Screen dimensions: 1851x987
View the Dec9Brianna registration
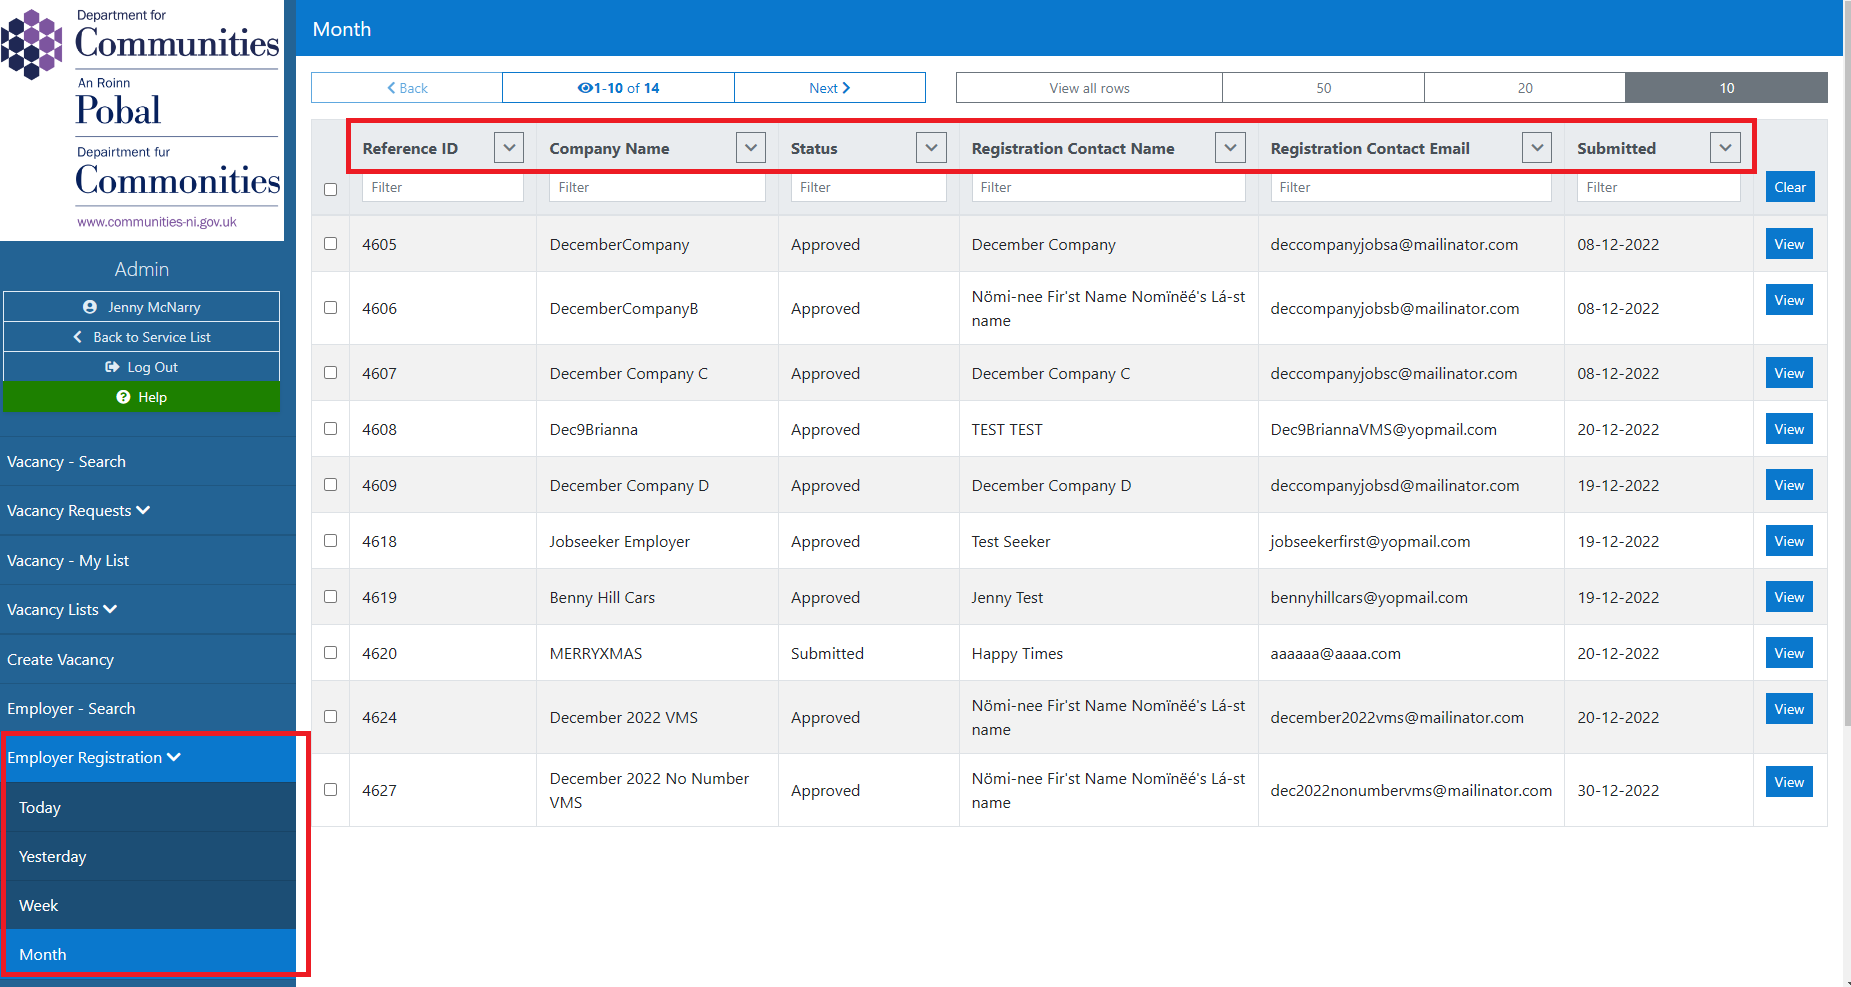tap(1789, 429)
